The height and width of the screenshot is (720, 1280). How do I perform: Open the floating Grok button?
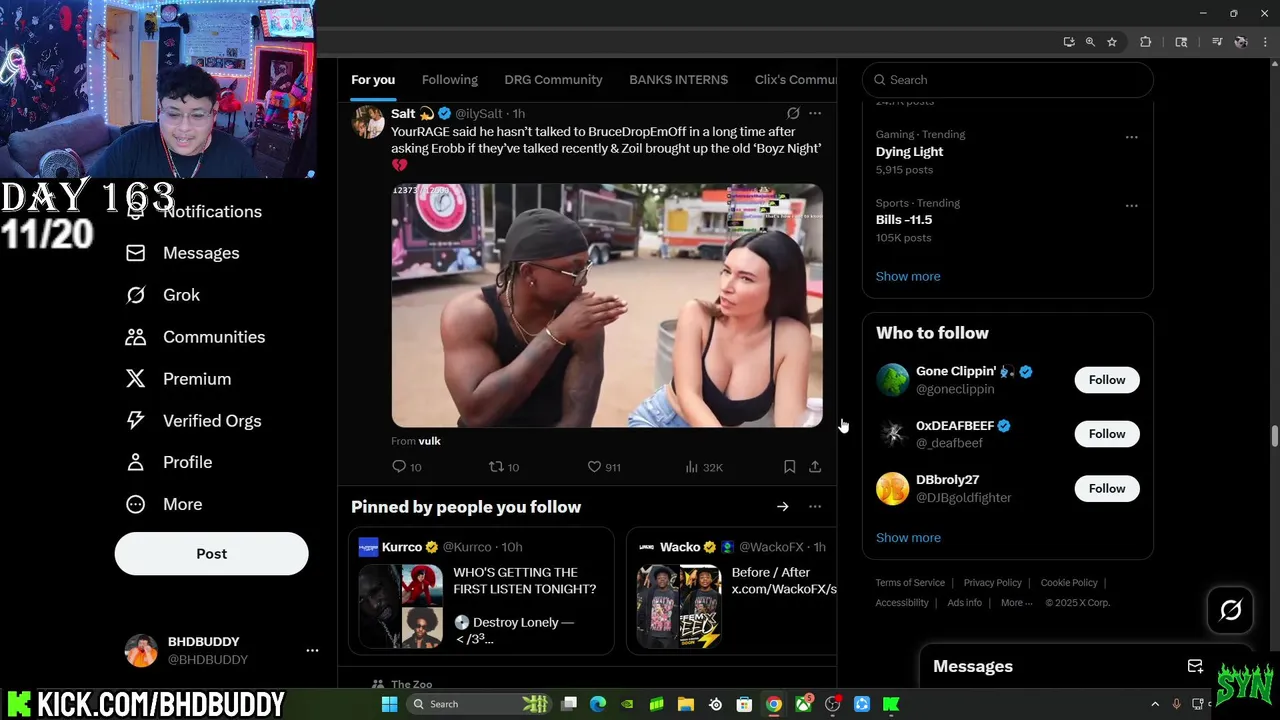(x=1230, y=610)
